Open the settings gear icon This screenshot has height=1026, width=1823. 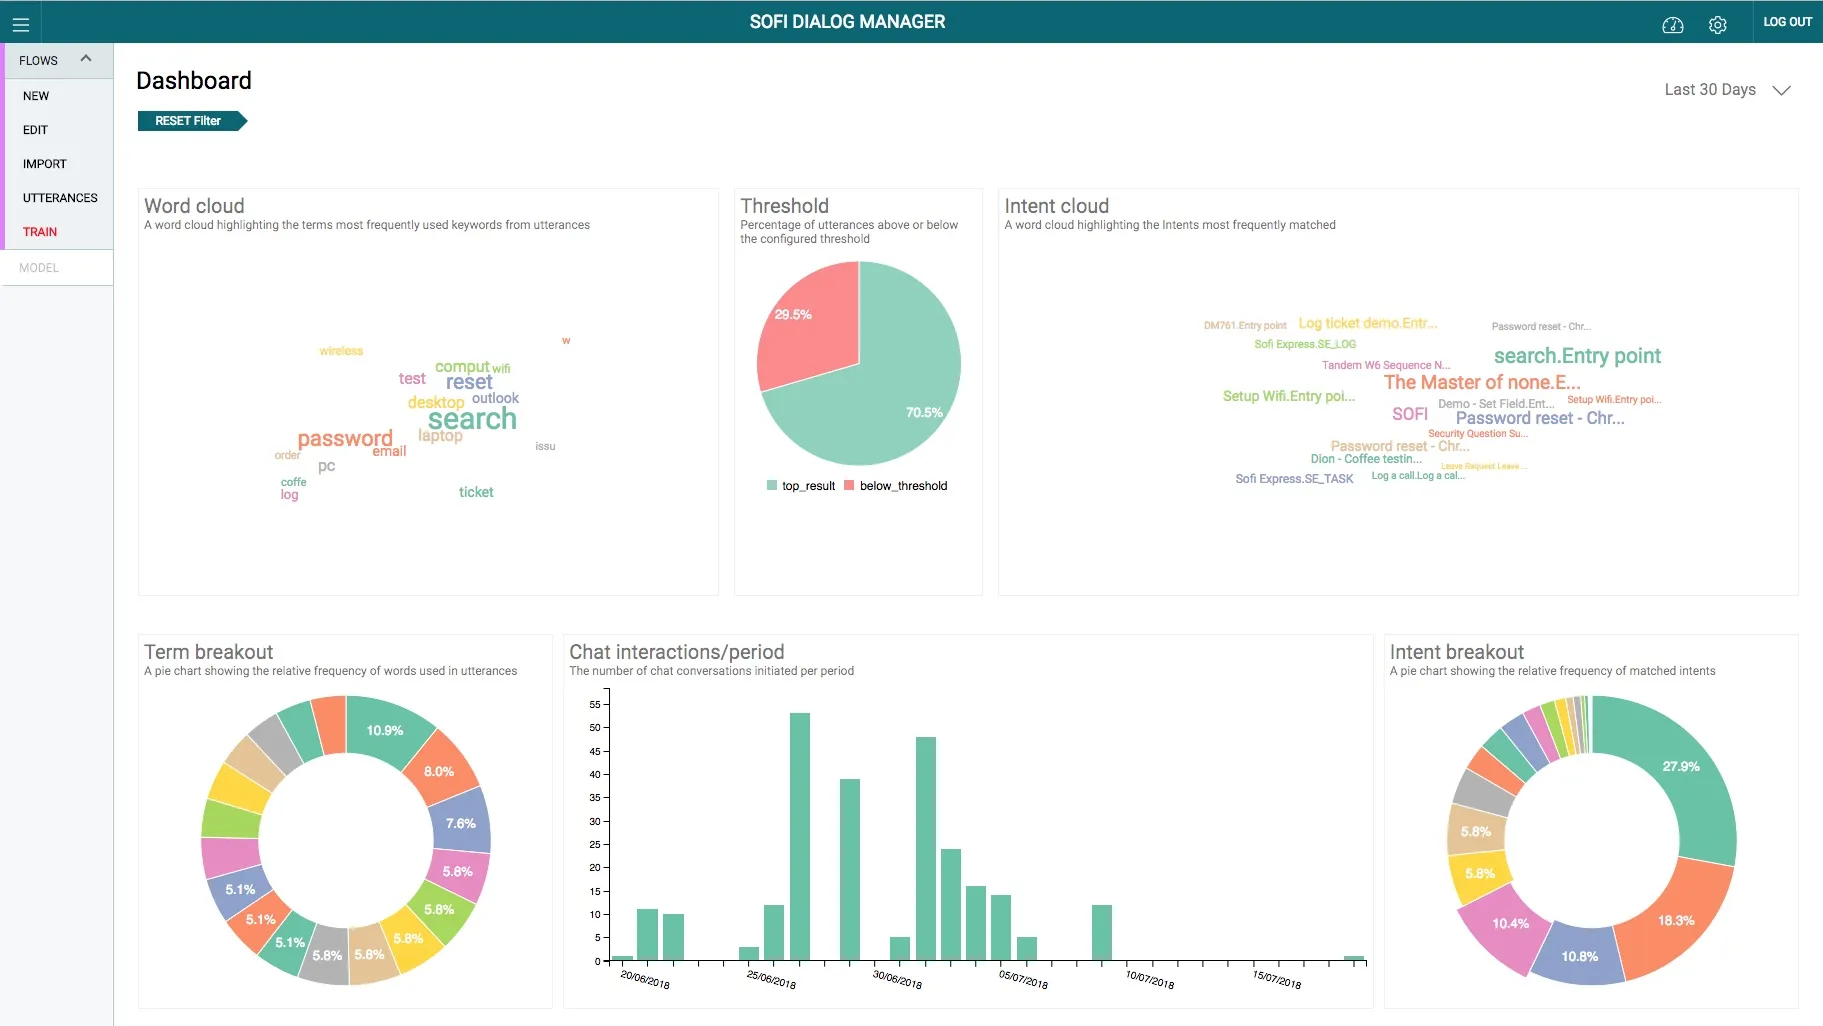pos(1717,25)
